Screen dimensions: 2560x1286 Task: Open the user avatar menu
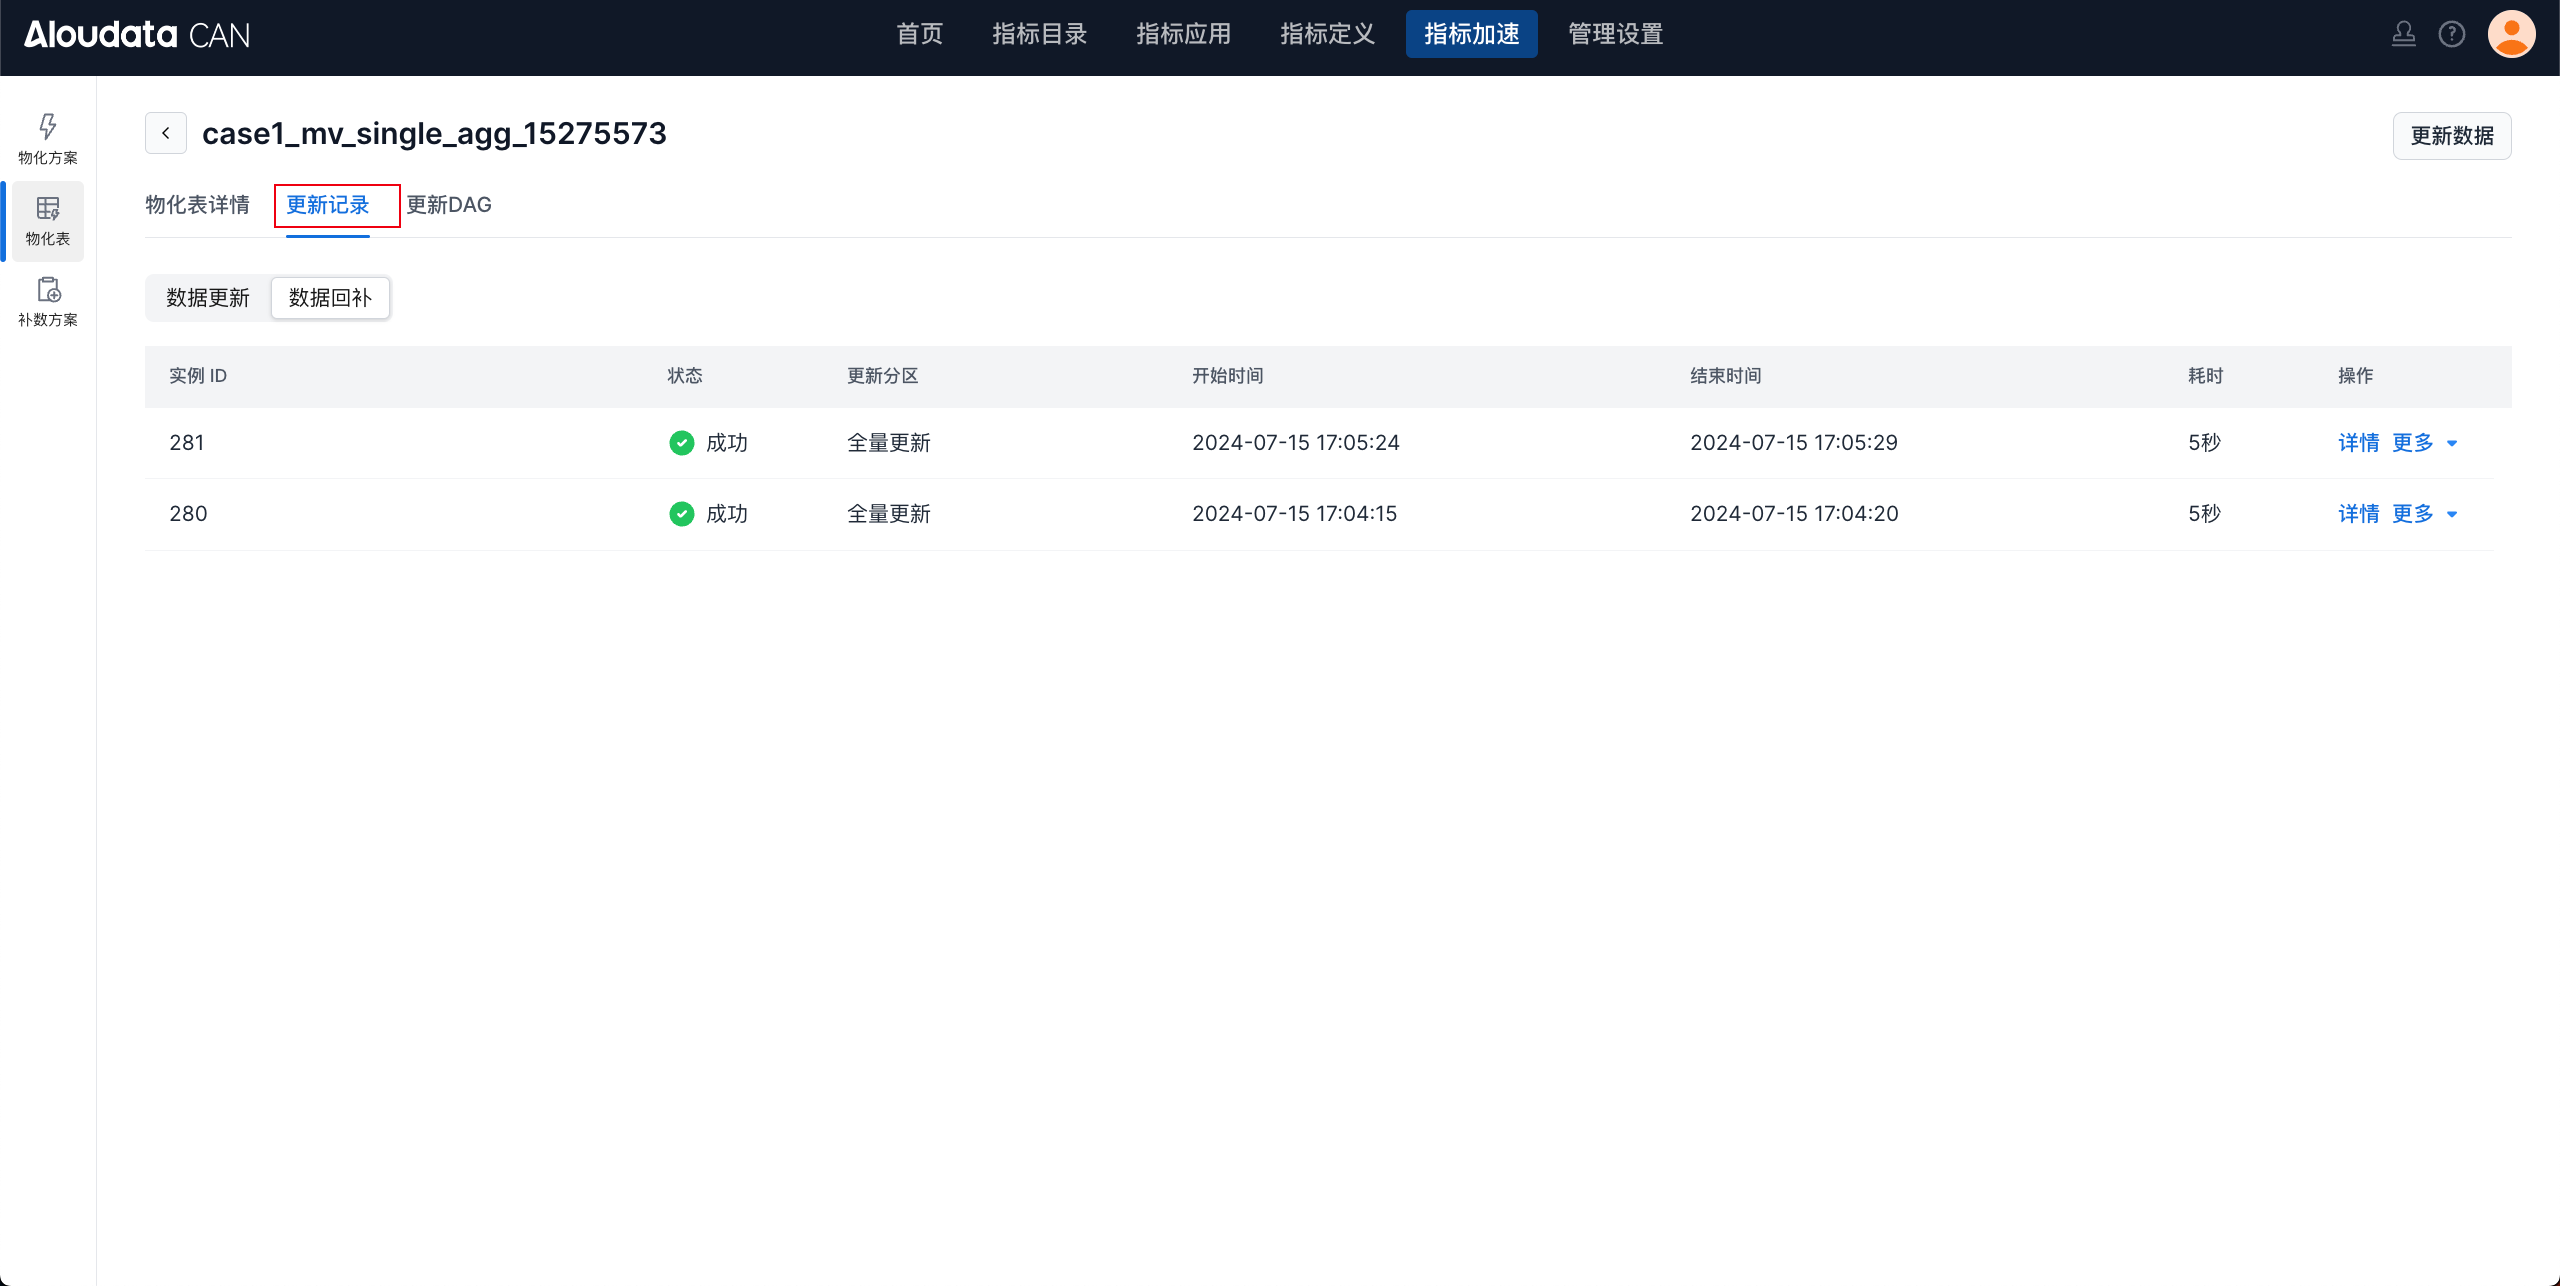pos(2511,35)
